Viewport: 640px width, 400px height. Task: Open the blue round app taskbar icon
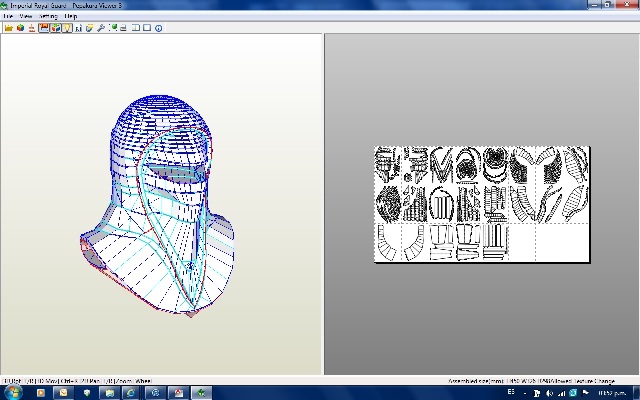[156, 393]
